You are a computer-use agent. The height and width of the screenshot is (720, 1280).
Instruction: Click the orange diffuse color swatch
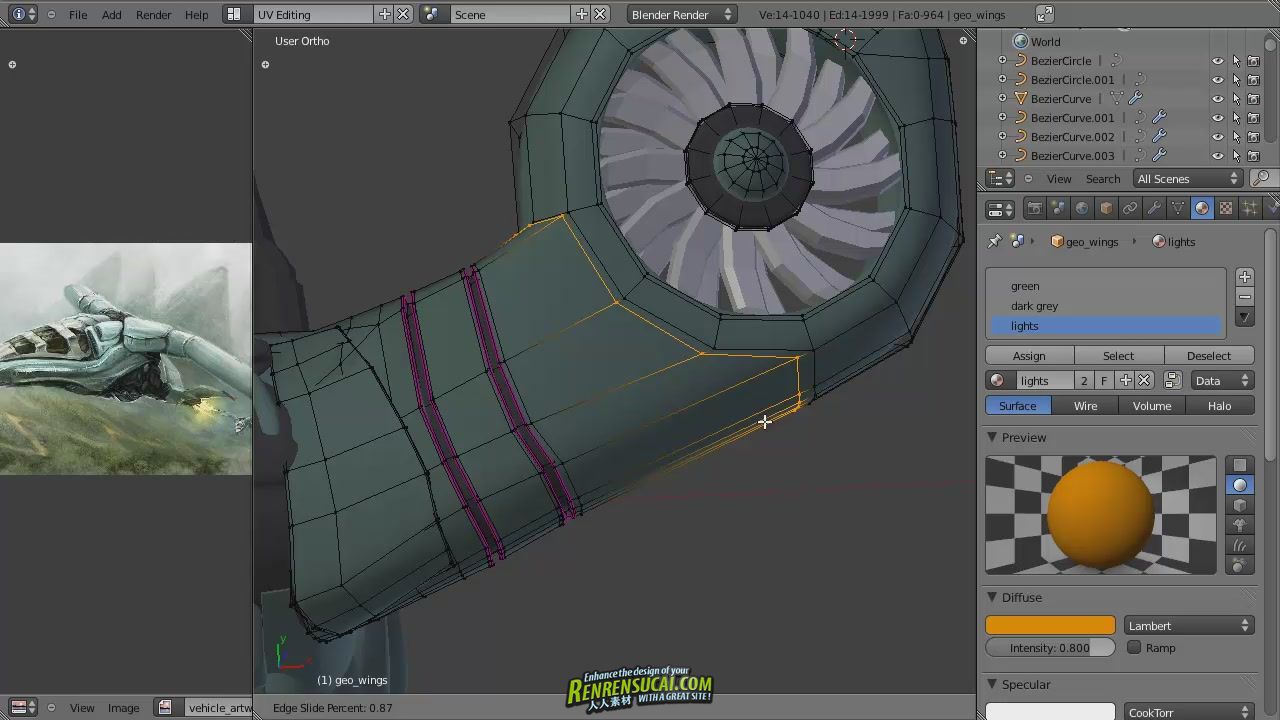point(1050,625)
